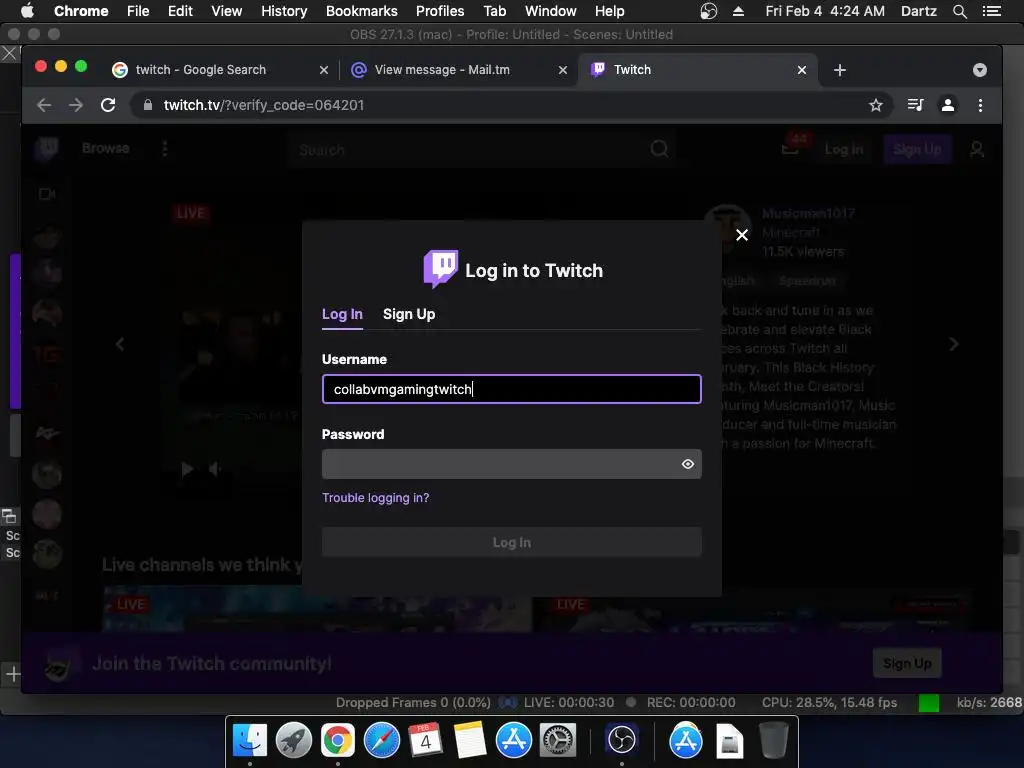Close the Mail.tm browser tab
1024x768 pixels.
[563, 70]
